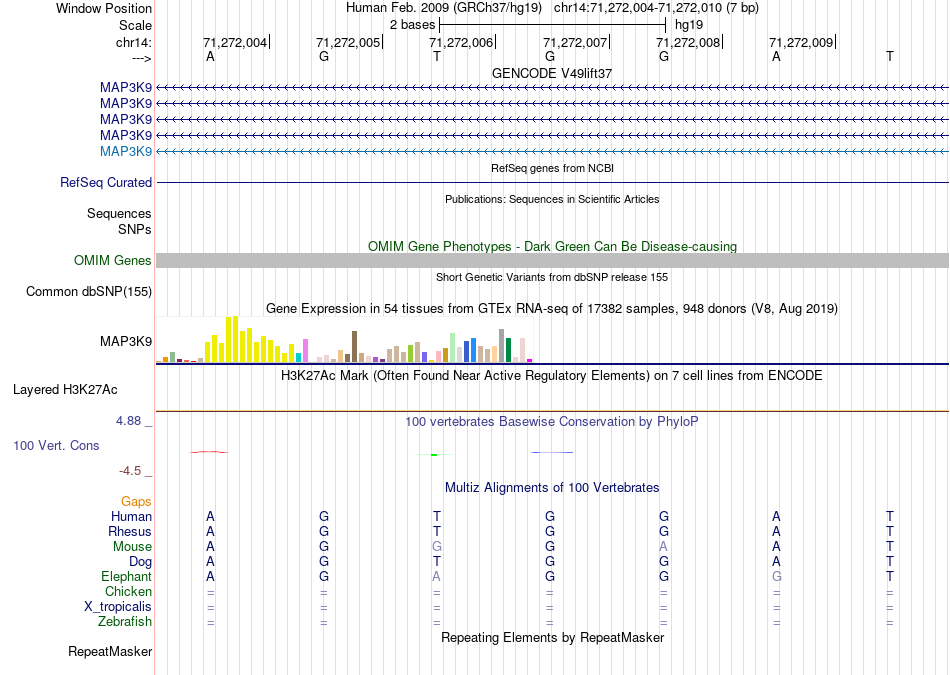Click the Sequences track label
The height and width of the screenshot is (675, 950).
[x=119, y=213]
